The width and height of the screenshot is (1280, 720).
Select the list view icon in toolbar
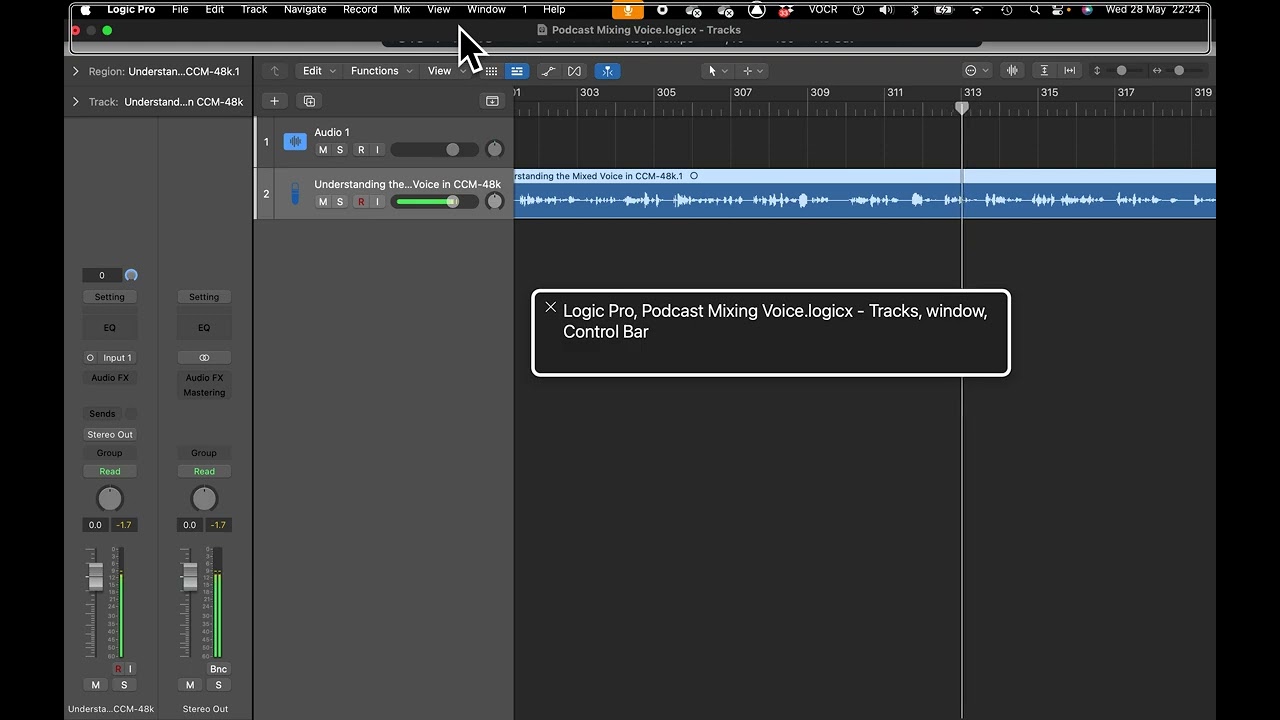(x=517, y=71)
